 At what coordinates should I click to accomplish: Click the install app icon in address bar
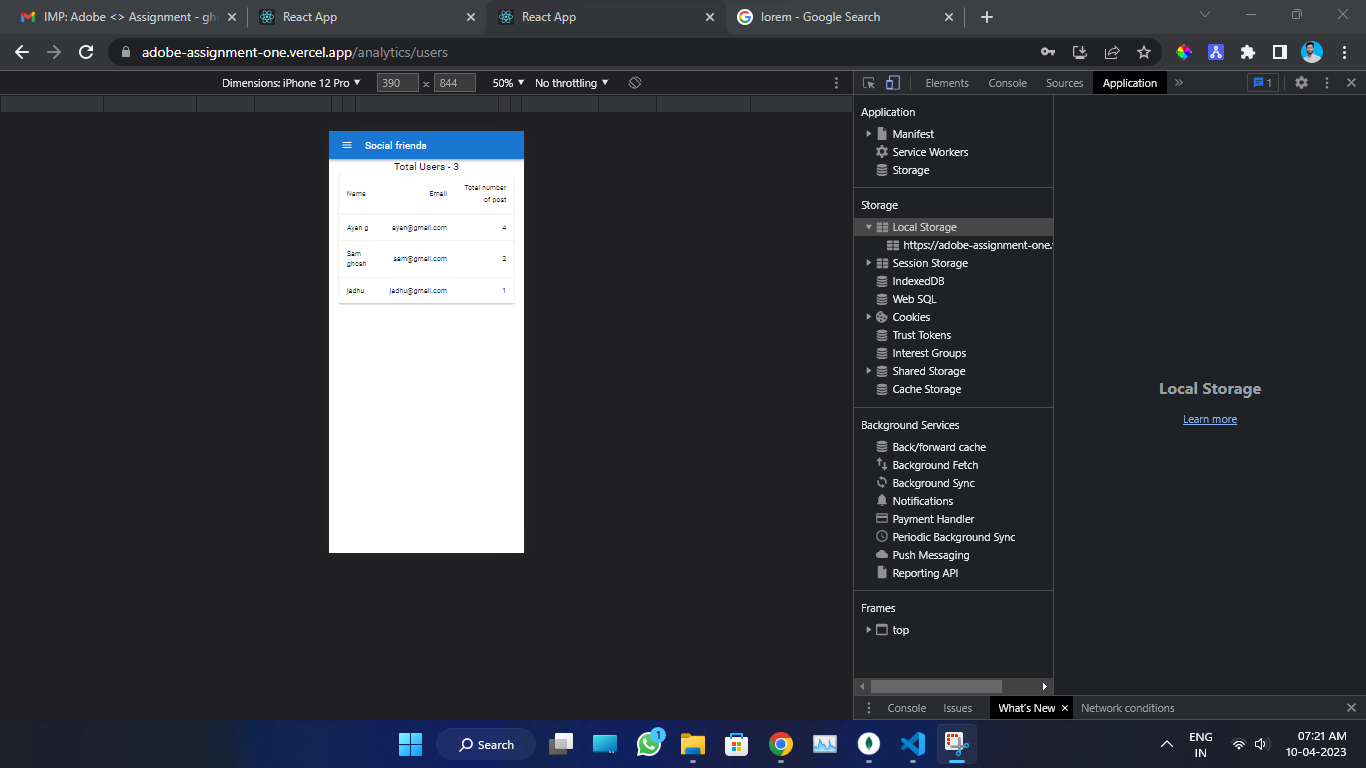click(1080, 52)
